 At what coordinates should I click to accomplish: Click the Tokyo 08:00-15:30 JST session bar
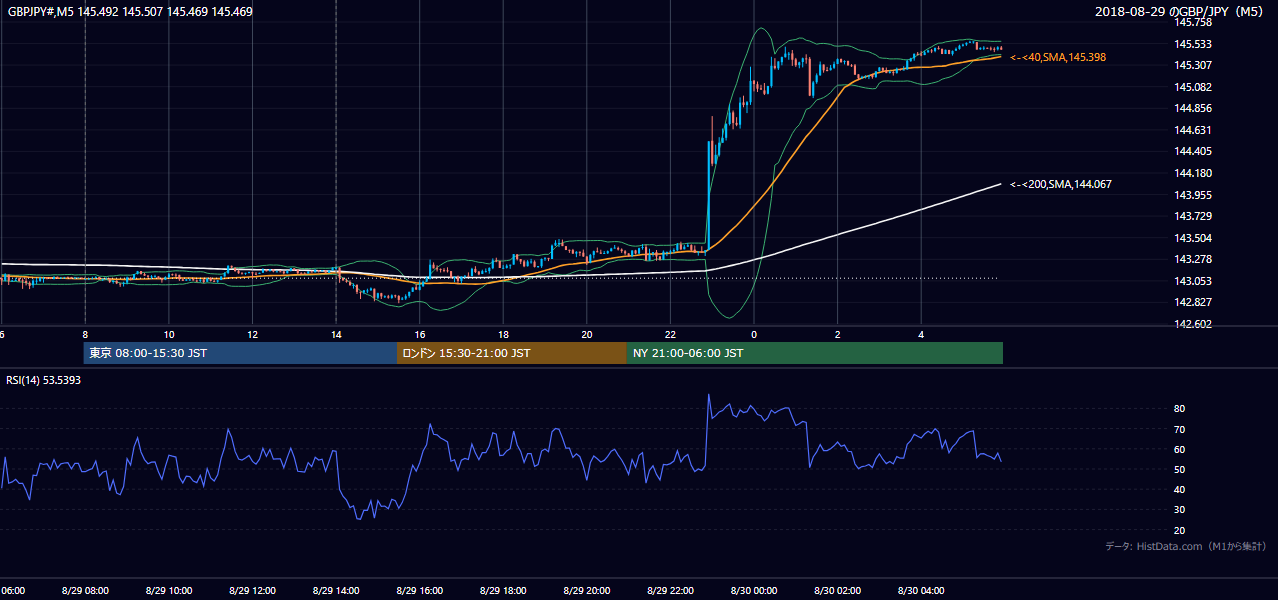(240, 353)
